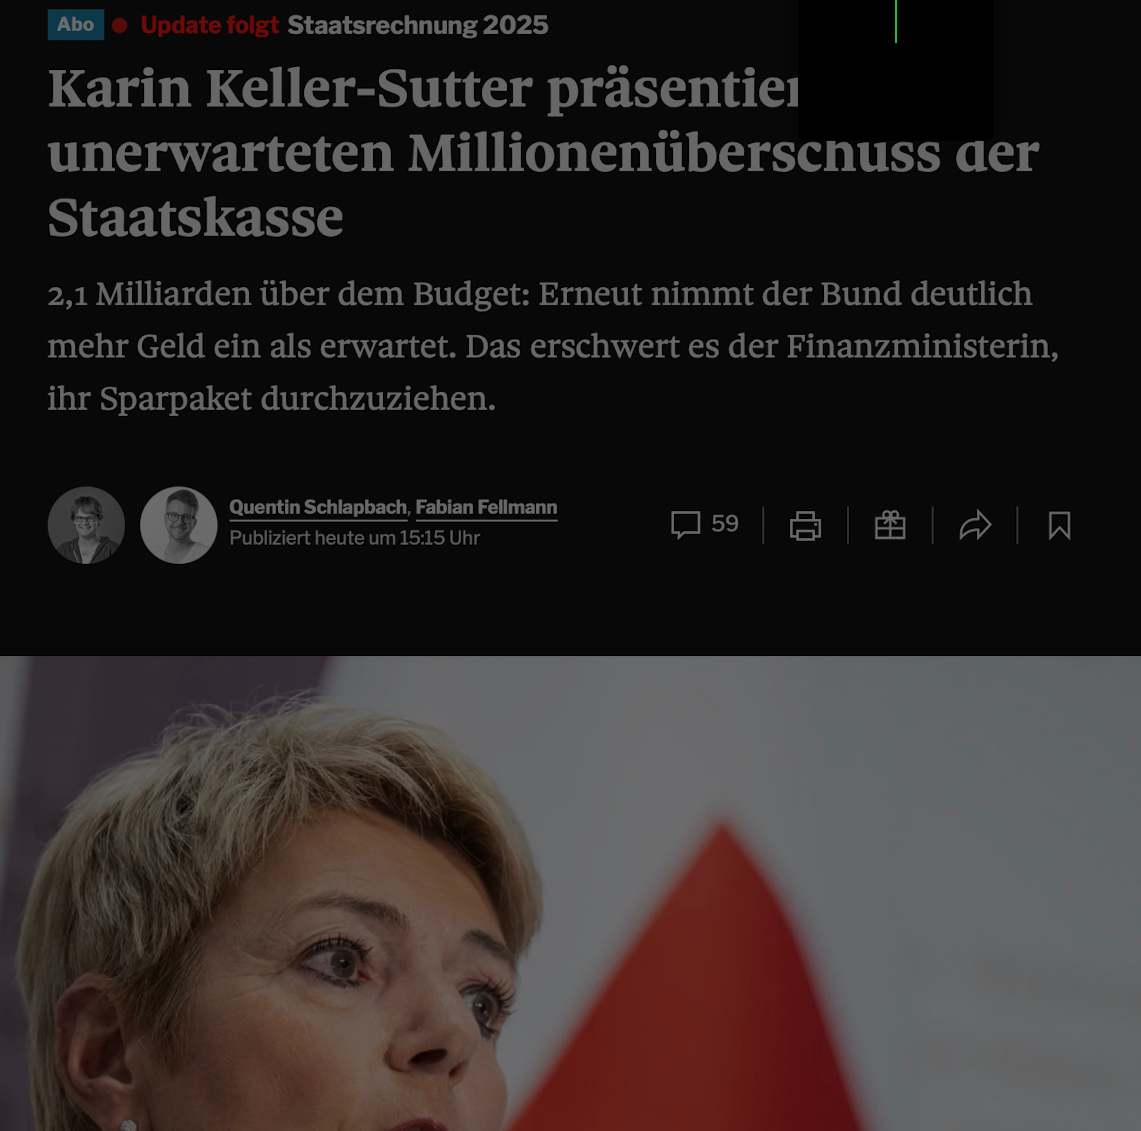This screenshot has width=1141, height=1131.
Task: Open the large article photo below the byline
Action: click(570, 893)
